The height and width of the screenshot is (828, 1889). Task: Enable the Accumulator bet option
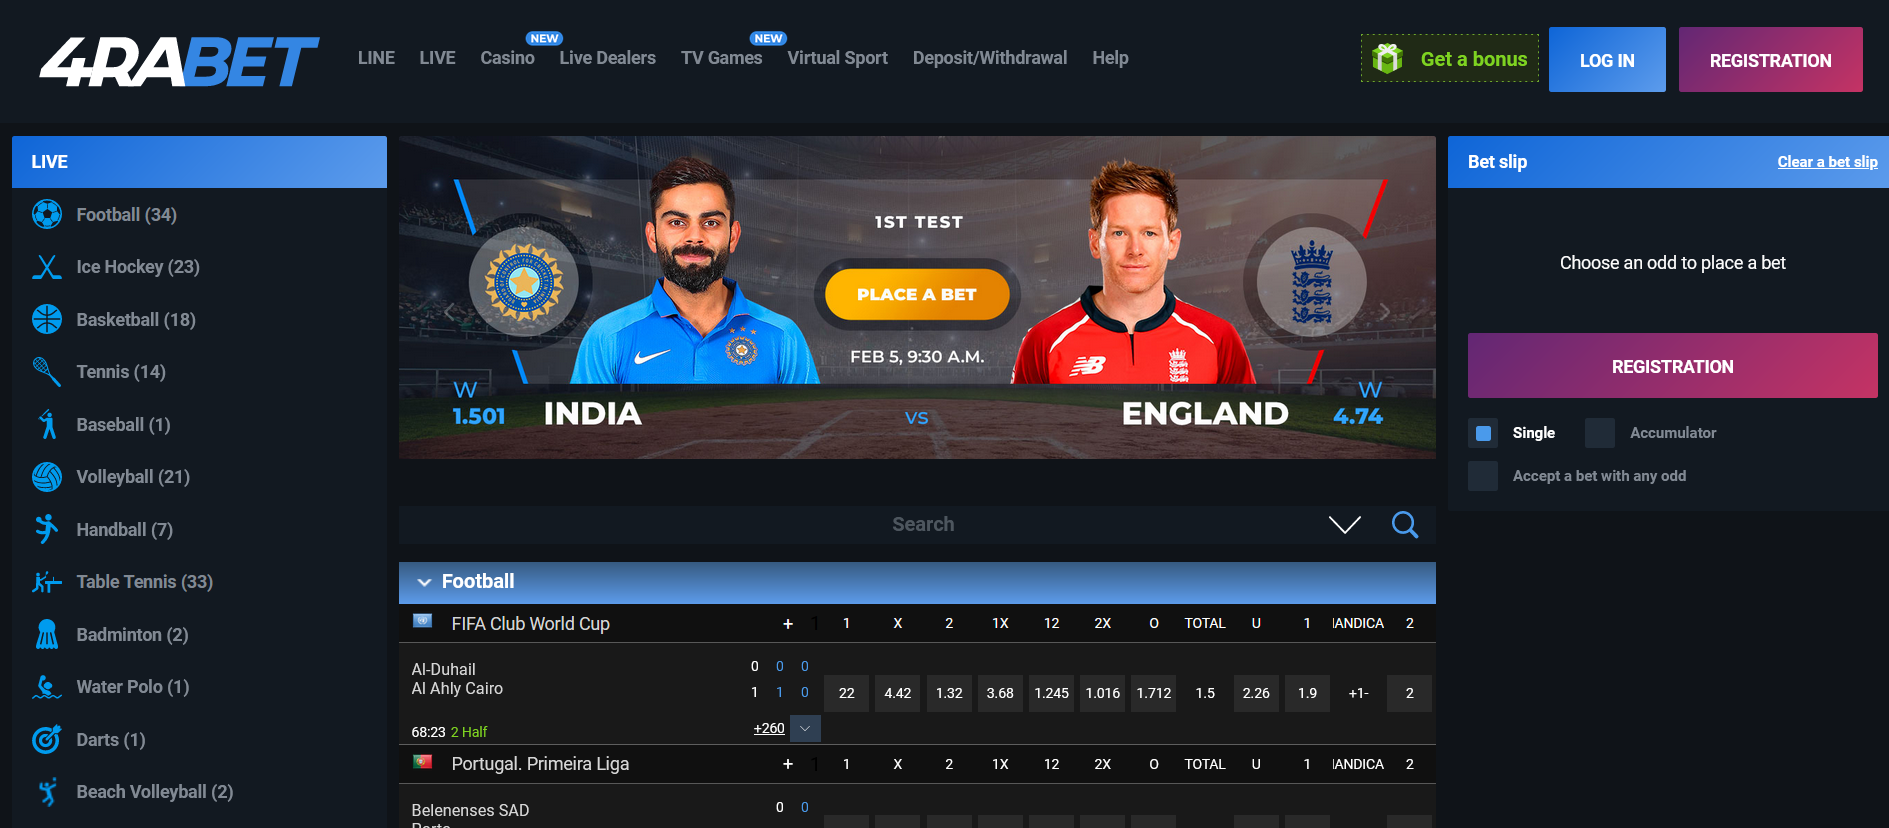[1599, 433]
